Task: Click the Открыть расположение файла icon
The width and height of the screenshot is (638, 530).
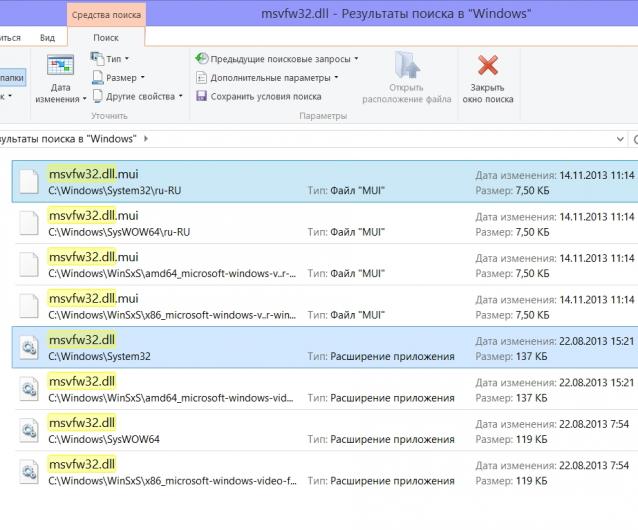Action: tap(406, 65)
